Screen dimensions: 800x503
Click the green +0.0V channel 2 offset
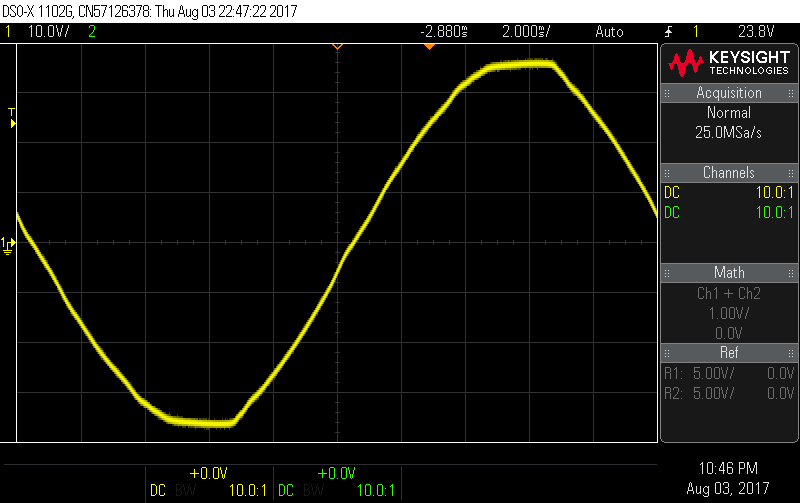coord(336,473)
